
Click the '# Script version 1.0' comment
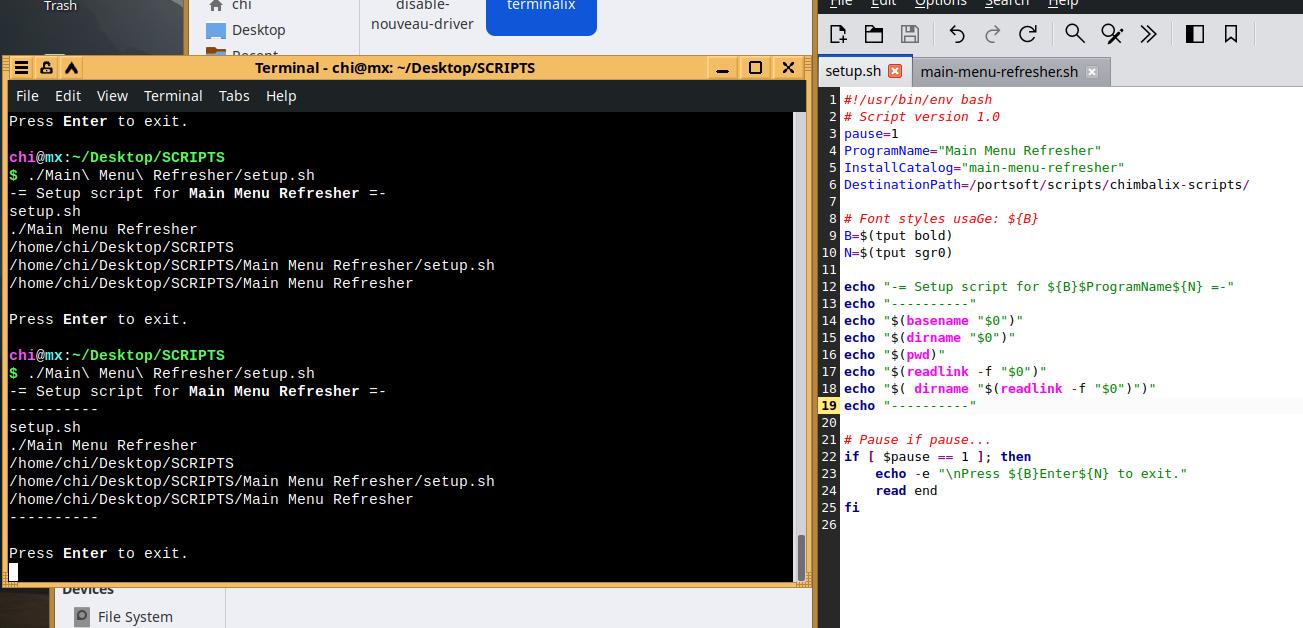point(921,116)
